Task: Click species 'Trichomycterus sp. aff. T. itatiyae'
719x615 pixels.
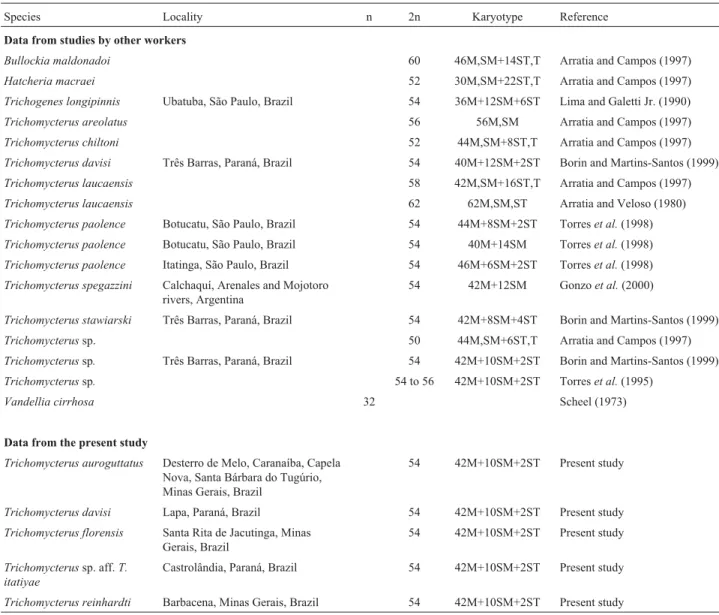Action: (x=66, y=575)
